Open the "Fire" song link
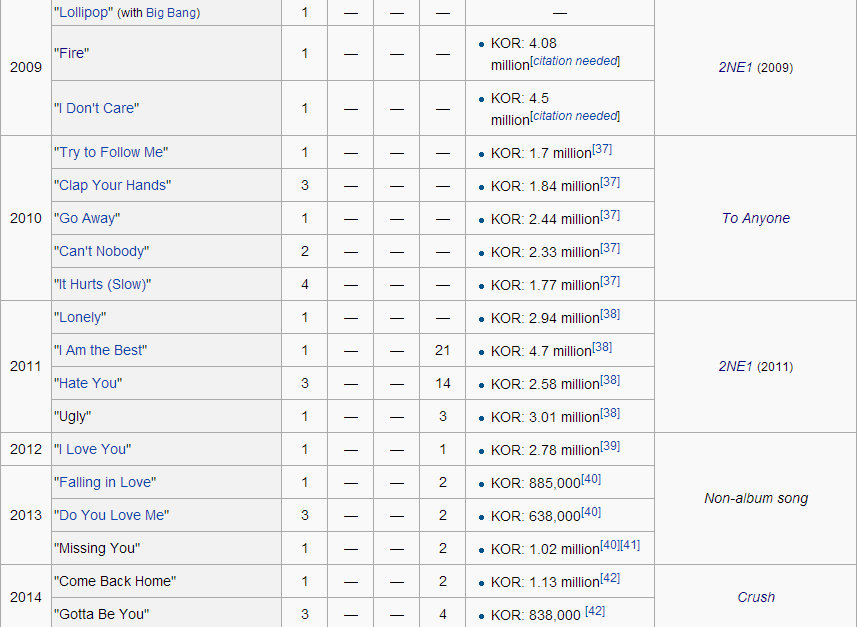858x627 pixels. (72, 53)
